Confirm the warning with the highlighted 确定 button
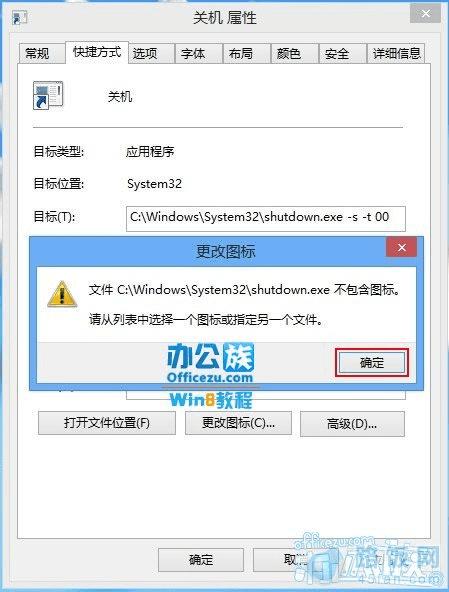 click(x=372, y=363)
